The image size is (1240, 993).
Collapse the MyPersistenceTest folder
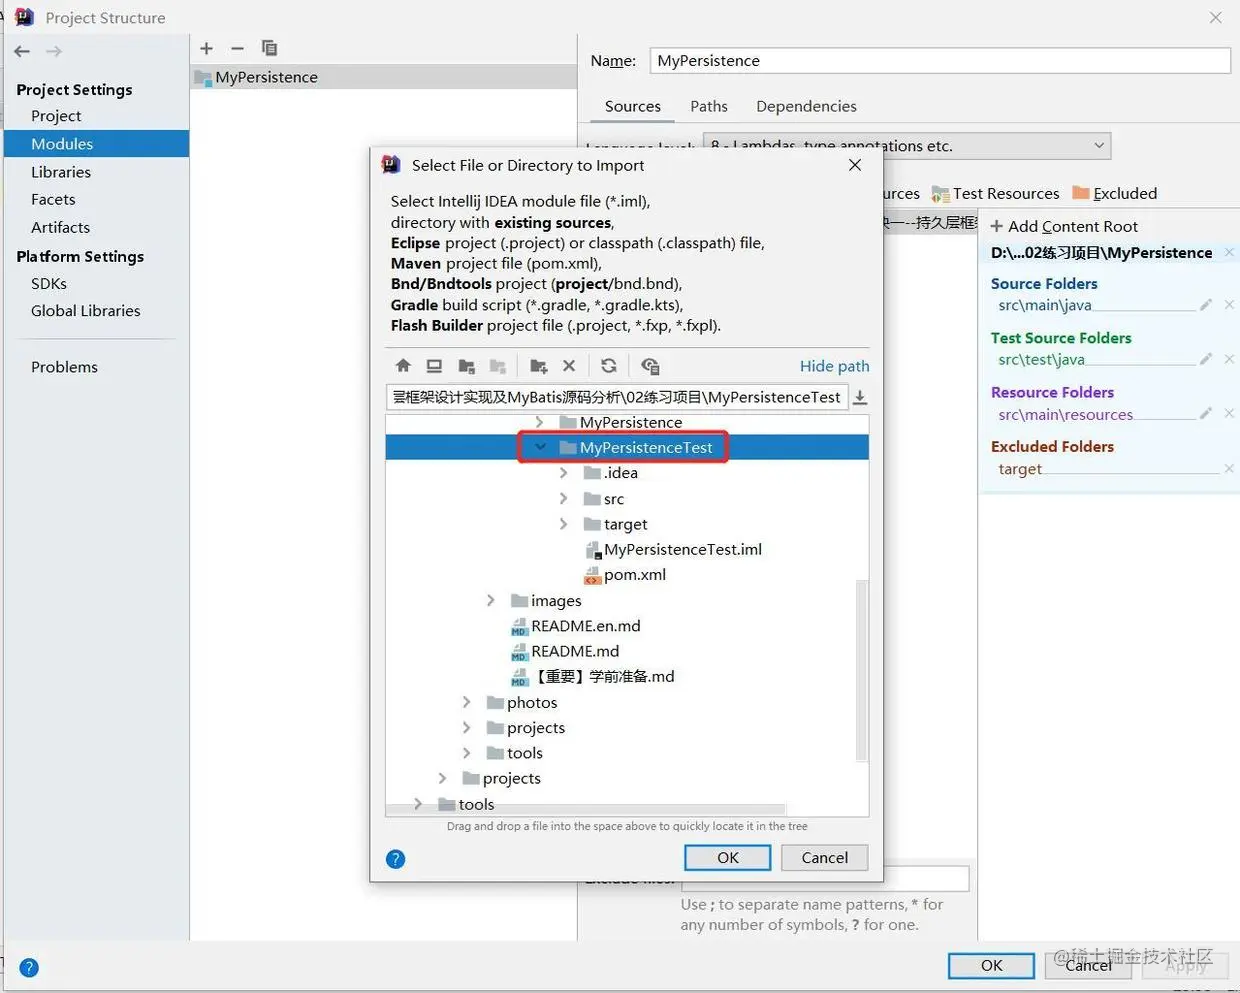point(540,447)
